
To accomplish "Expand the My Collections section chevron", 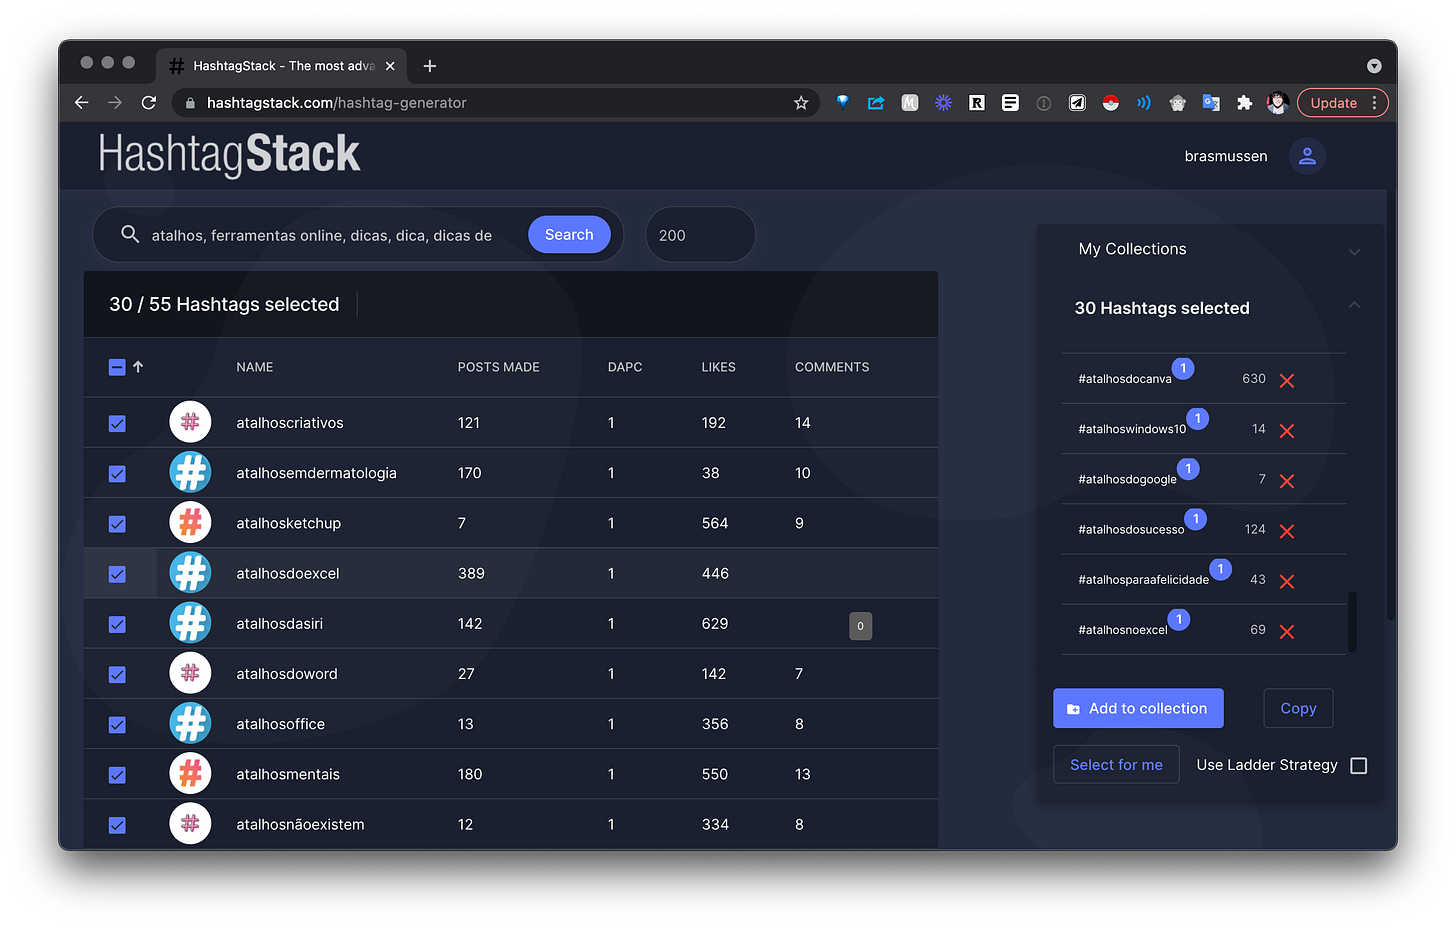I will (1354, 252).
